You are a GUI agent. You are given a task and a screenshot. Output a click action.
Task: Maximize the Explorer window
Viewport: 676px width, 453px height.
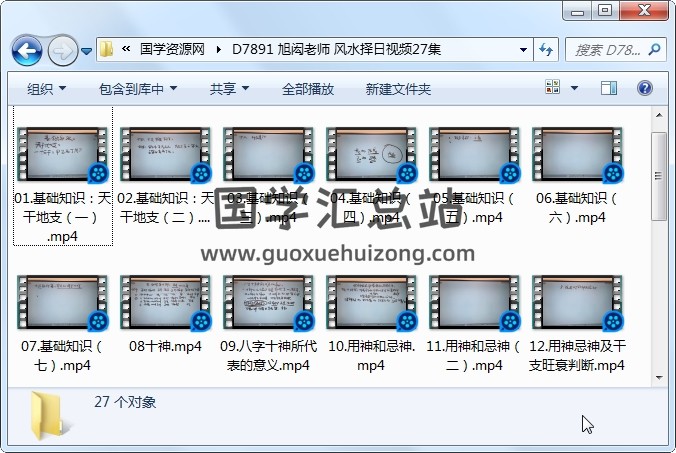[x=605, y=11]
